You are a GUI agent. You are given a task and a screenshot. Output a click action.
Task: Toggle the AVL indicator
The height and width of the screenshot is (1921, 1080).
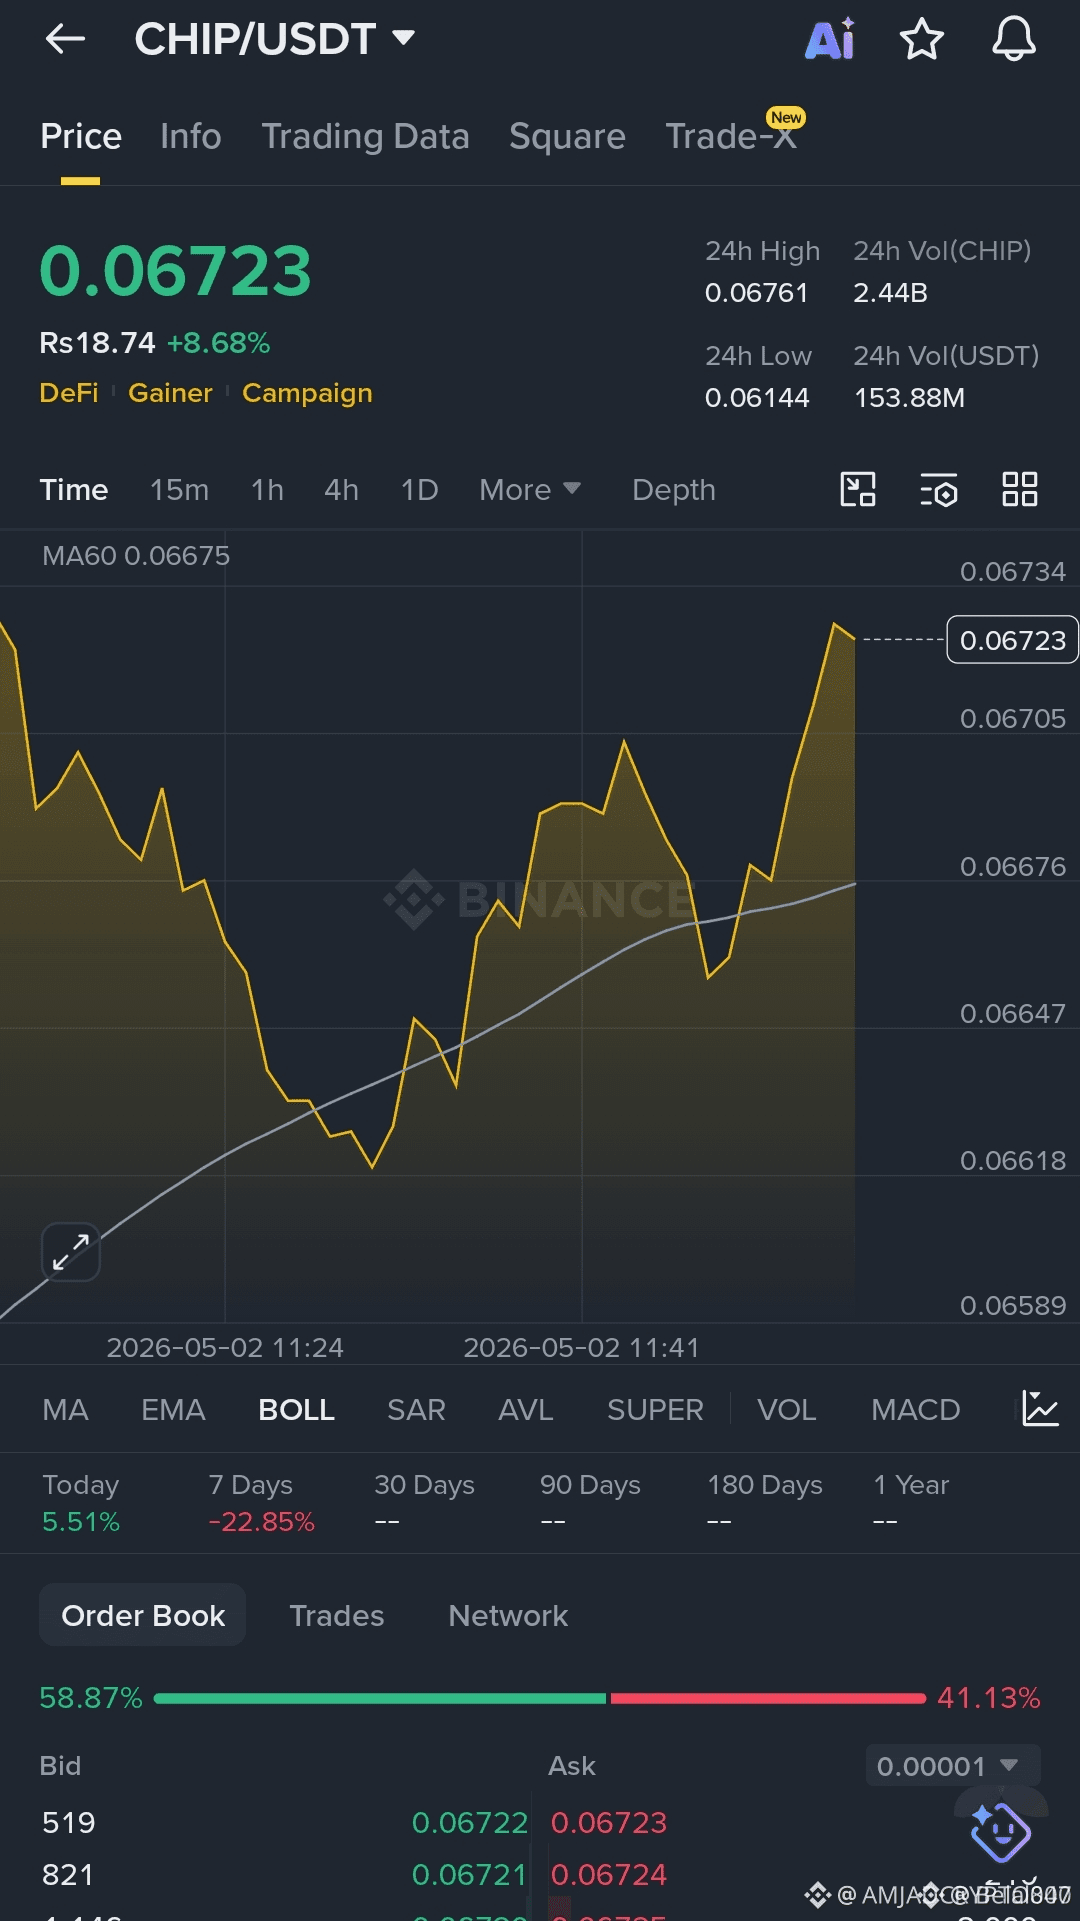pos(526,1410)
